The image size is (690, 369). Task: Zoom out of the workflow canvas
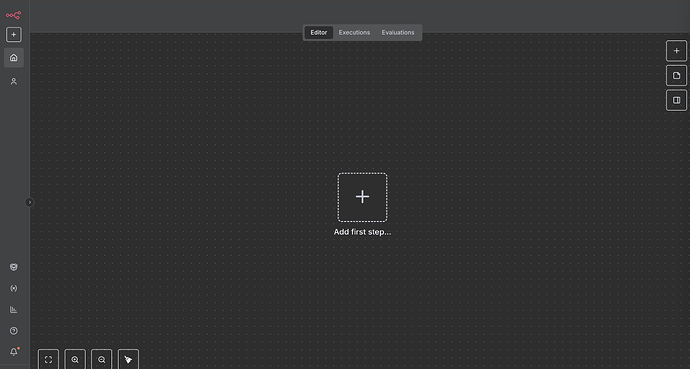click(x=102, y=359)
